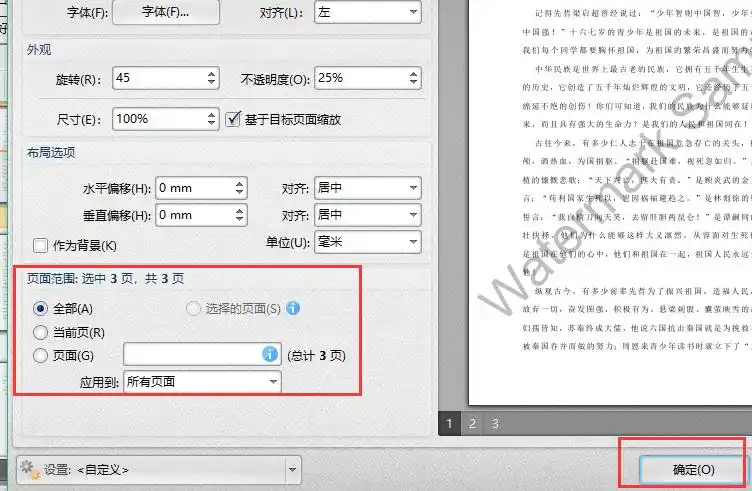
Task: Click info icon beside 选择的页面(S)
Action: (x=293, y=308)
